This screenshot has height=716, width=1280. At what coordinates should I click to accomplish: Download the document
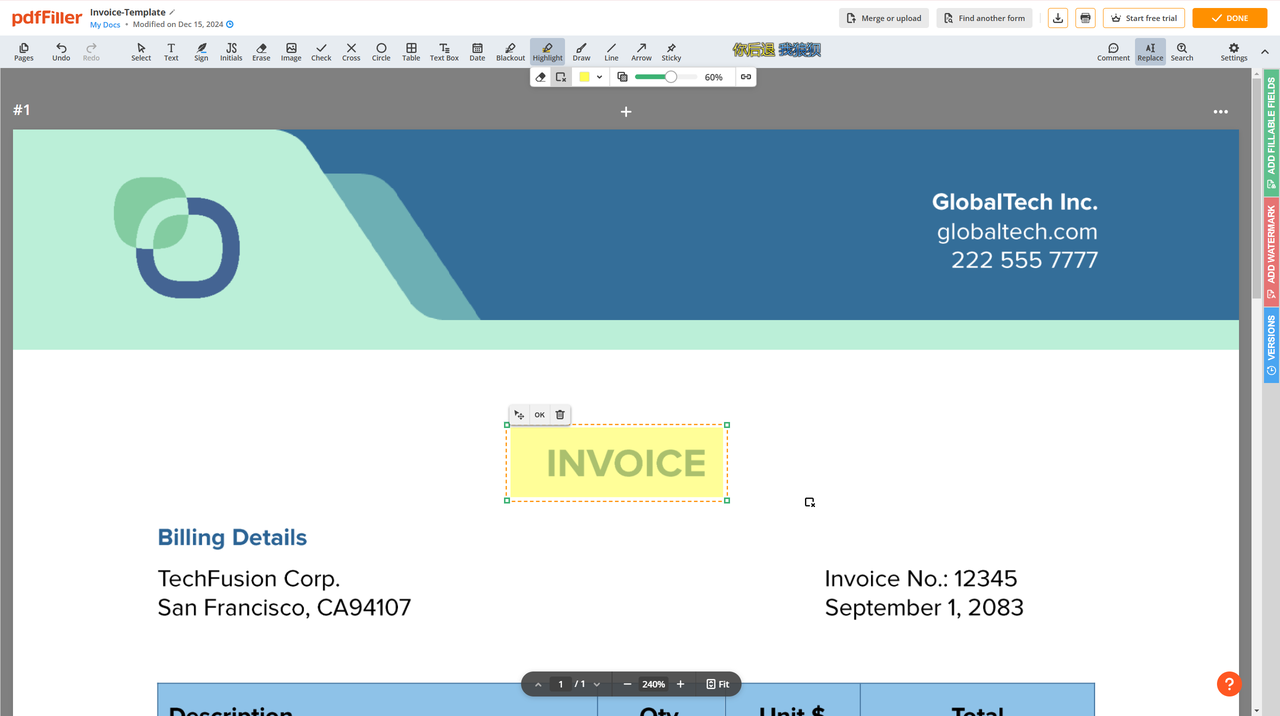coord(1058,18)
